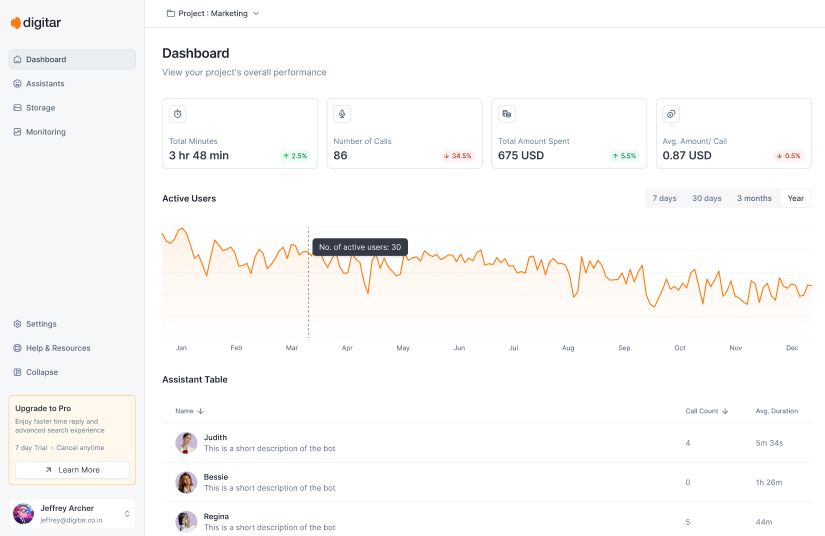
Task: Collapse the sidebar menu
Action: coord(41,372)
